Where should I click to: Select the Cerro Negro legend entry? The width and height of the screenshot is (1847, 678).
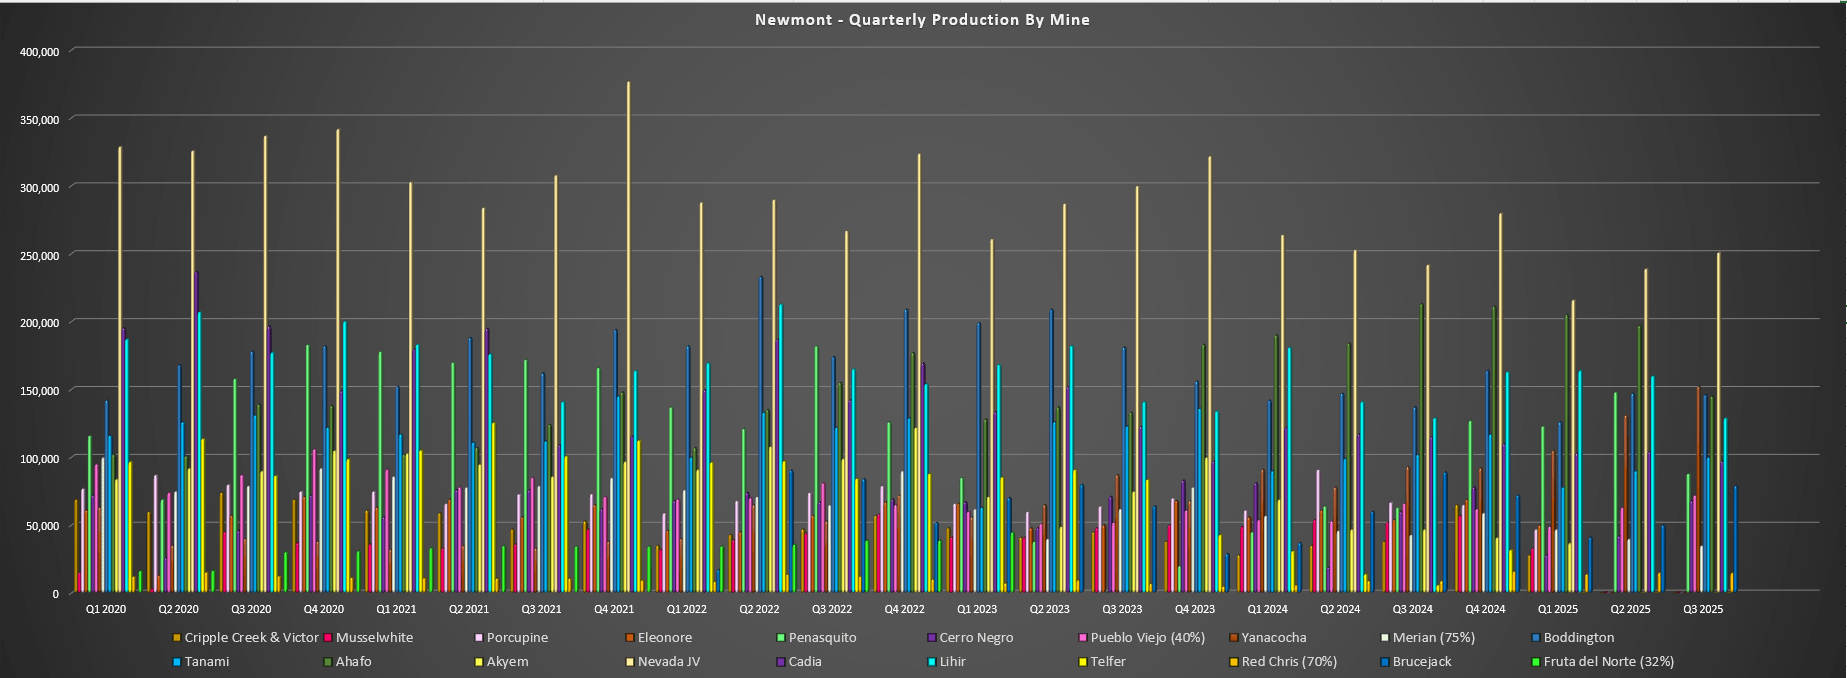tap(969, 637)
